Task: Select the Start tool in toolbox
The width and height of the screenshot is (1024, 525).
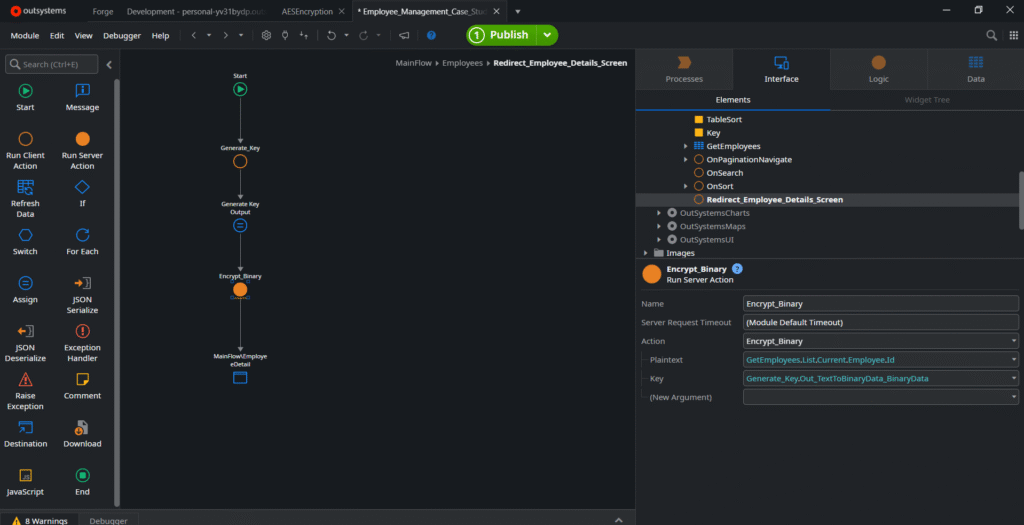Action: coord(25,97)
